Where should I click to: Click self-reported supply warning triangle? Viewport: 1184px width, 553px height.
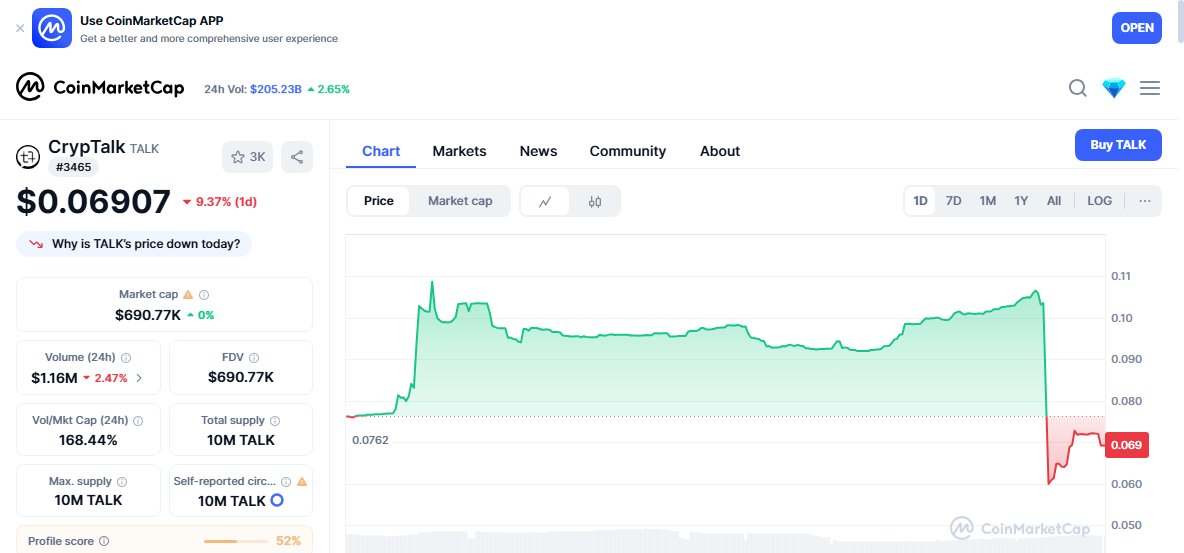coord(302,481)
